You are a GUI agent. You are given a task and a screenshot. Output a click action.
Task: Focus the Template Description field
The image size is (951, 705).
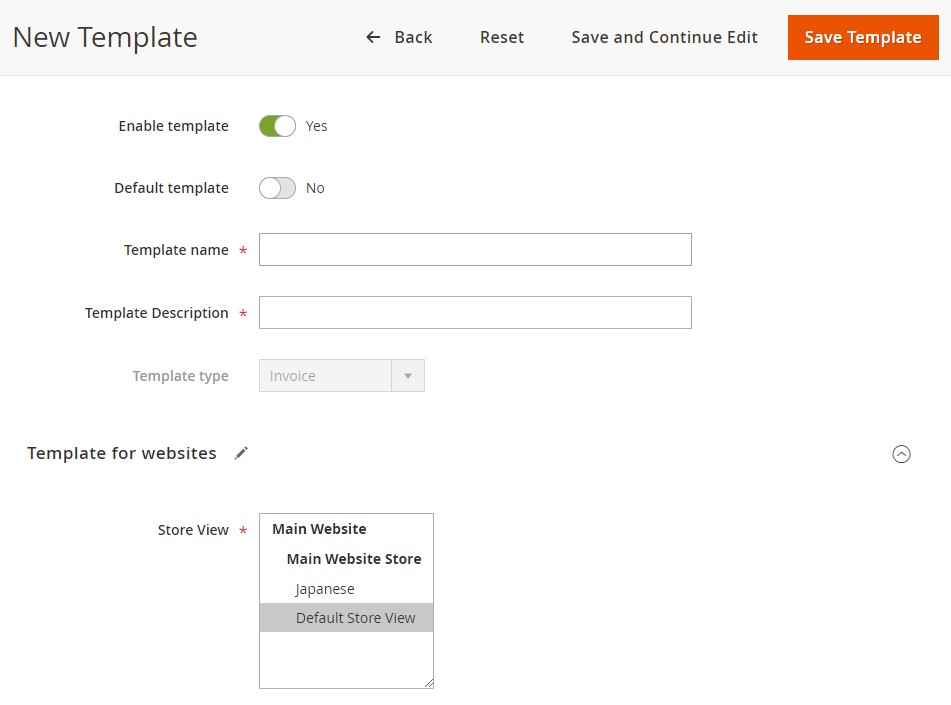pos(475,312)
